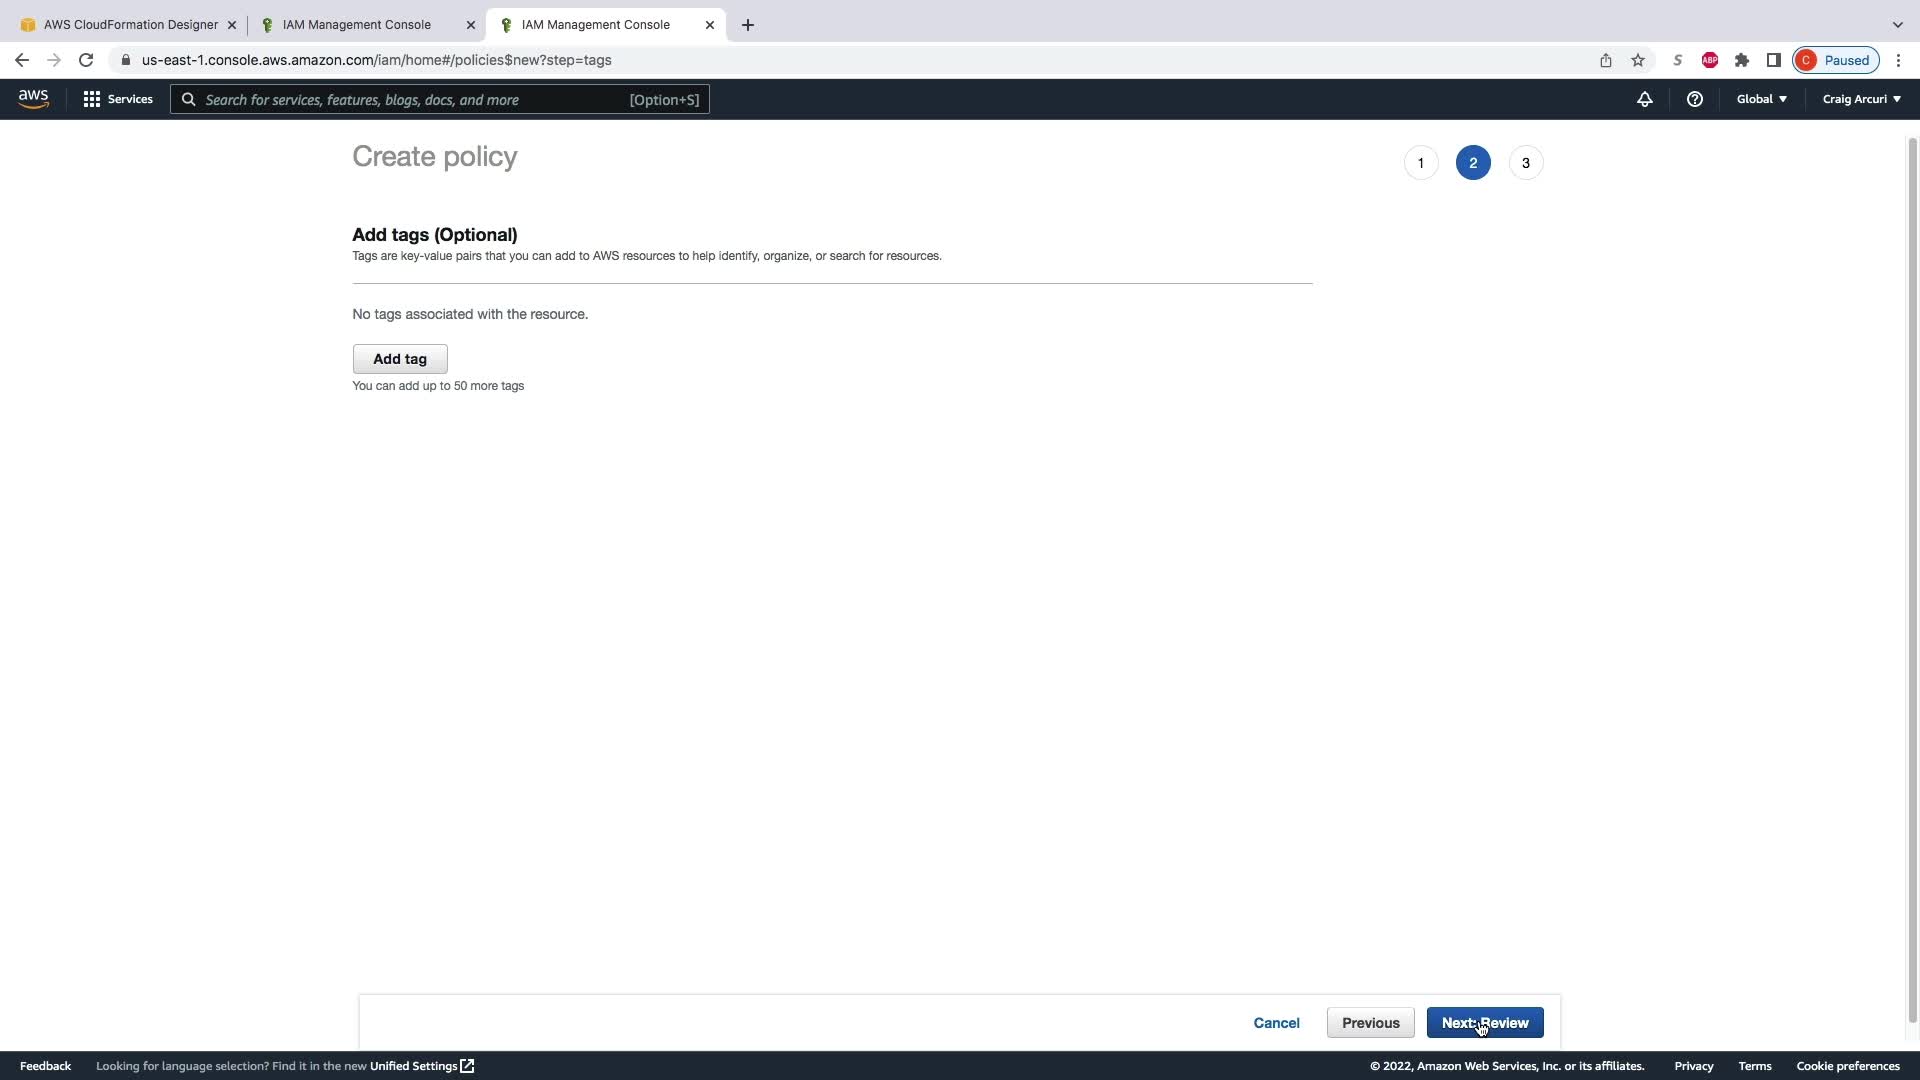1920x1080 pixels.
Task: Bookmark page with the star icon
Action: 1638,60
